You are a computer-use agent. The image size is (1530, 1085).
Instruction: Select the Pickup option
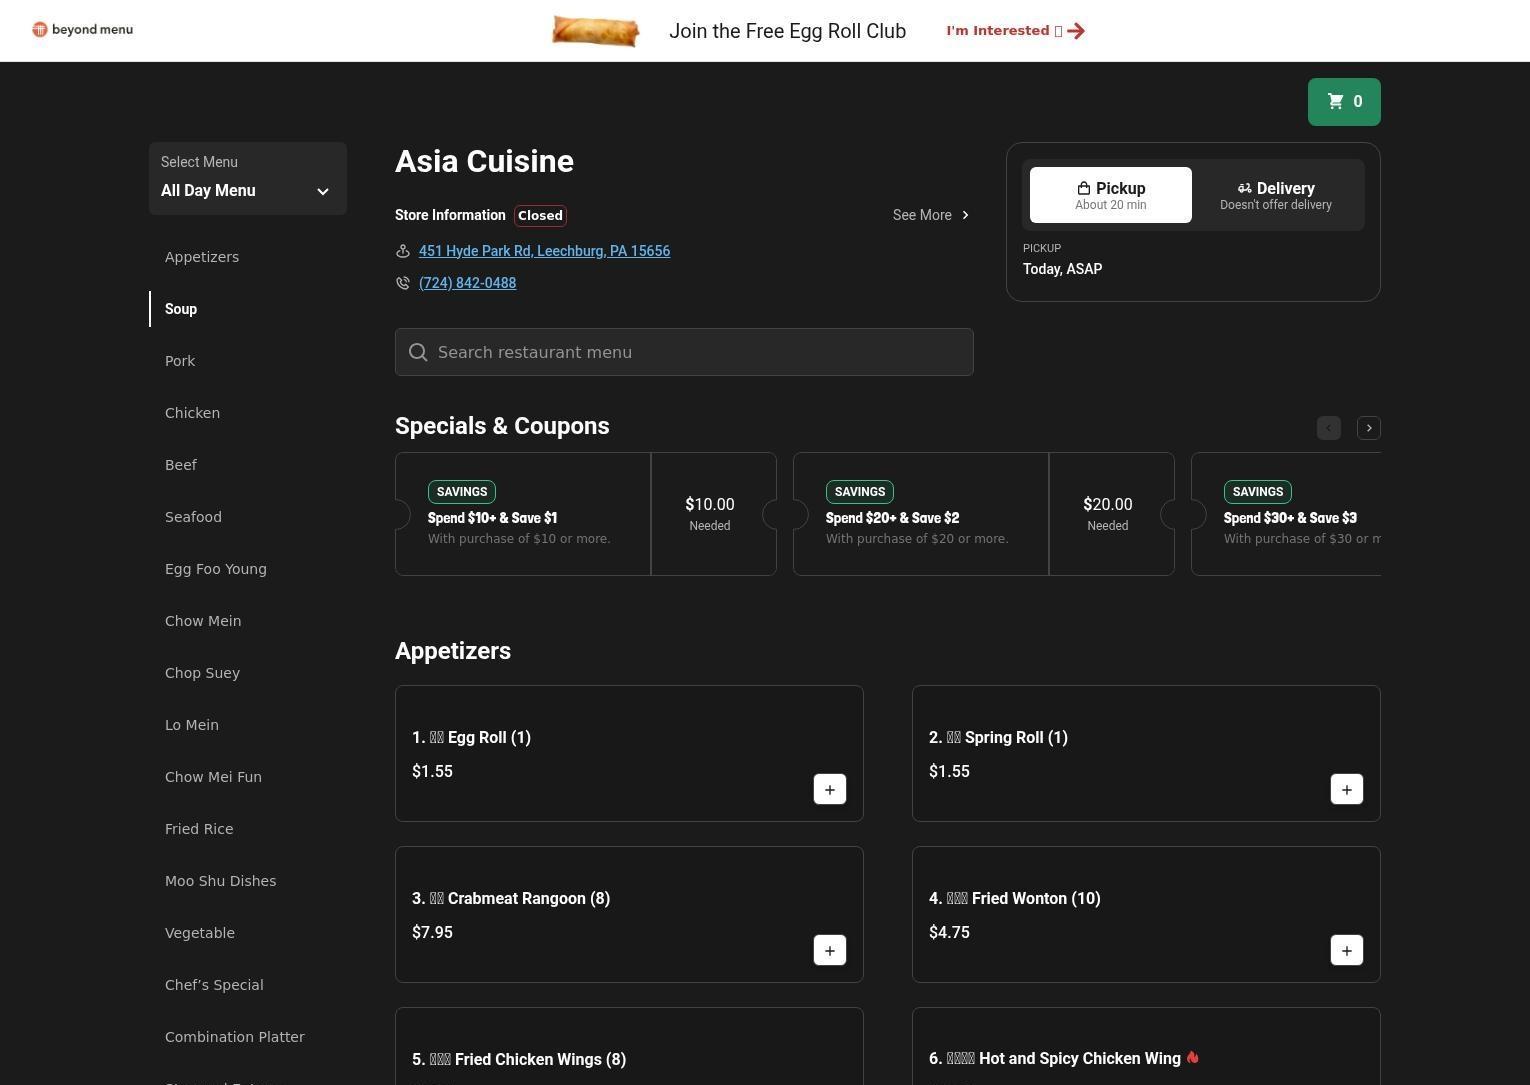[x=1110, y=195]
